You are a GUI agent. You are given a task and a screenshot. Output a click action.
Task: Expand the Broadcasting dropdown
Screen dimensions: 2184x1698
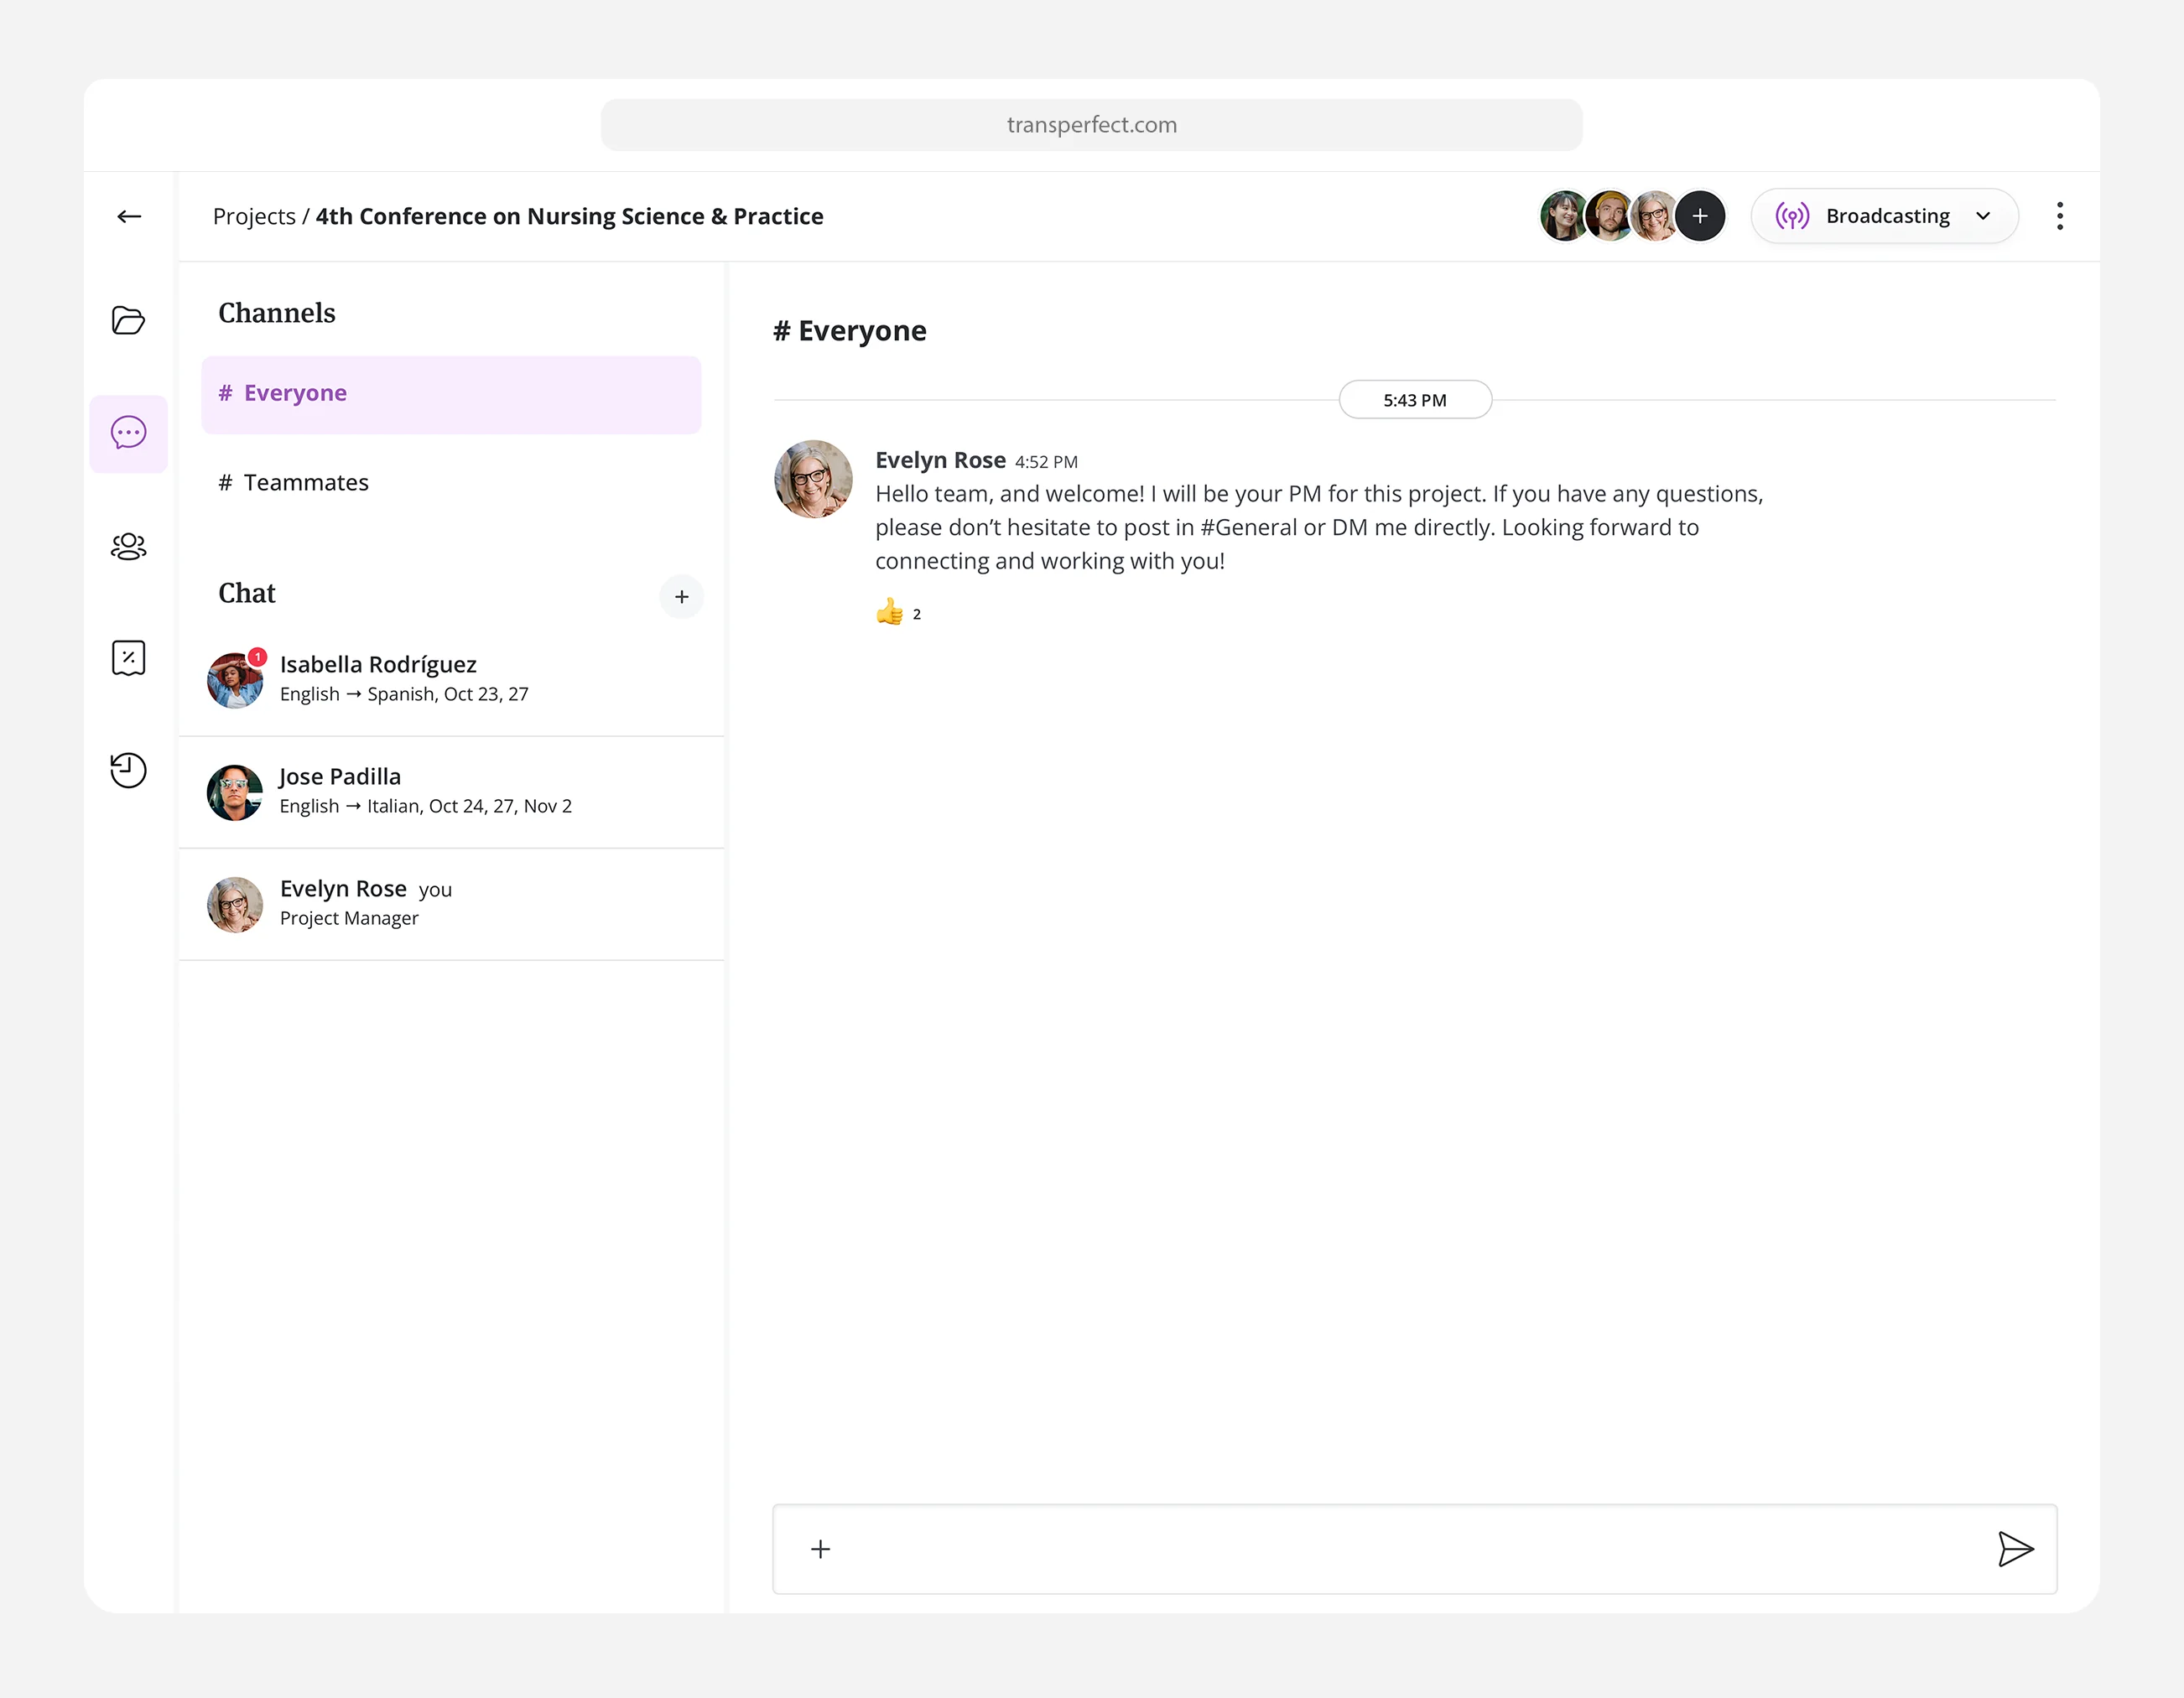point(1884,216)
